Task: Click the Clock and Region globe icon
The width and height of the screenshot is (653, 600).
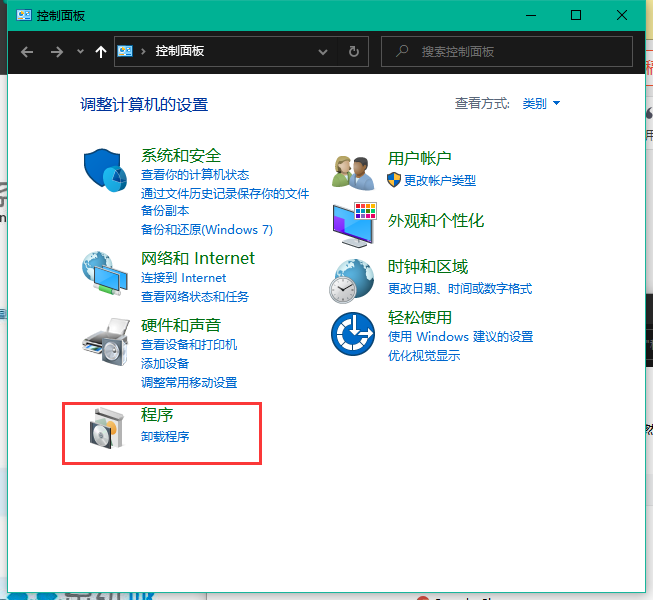Action: (352, 281)
